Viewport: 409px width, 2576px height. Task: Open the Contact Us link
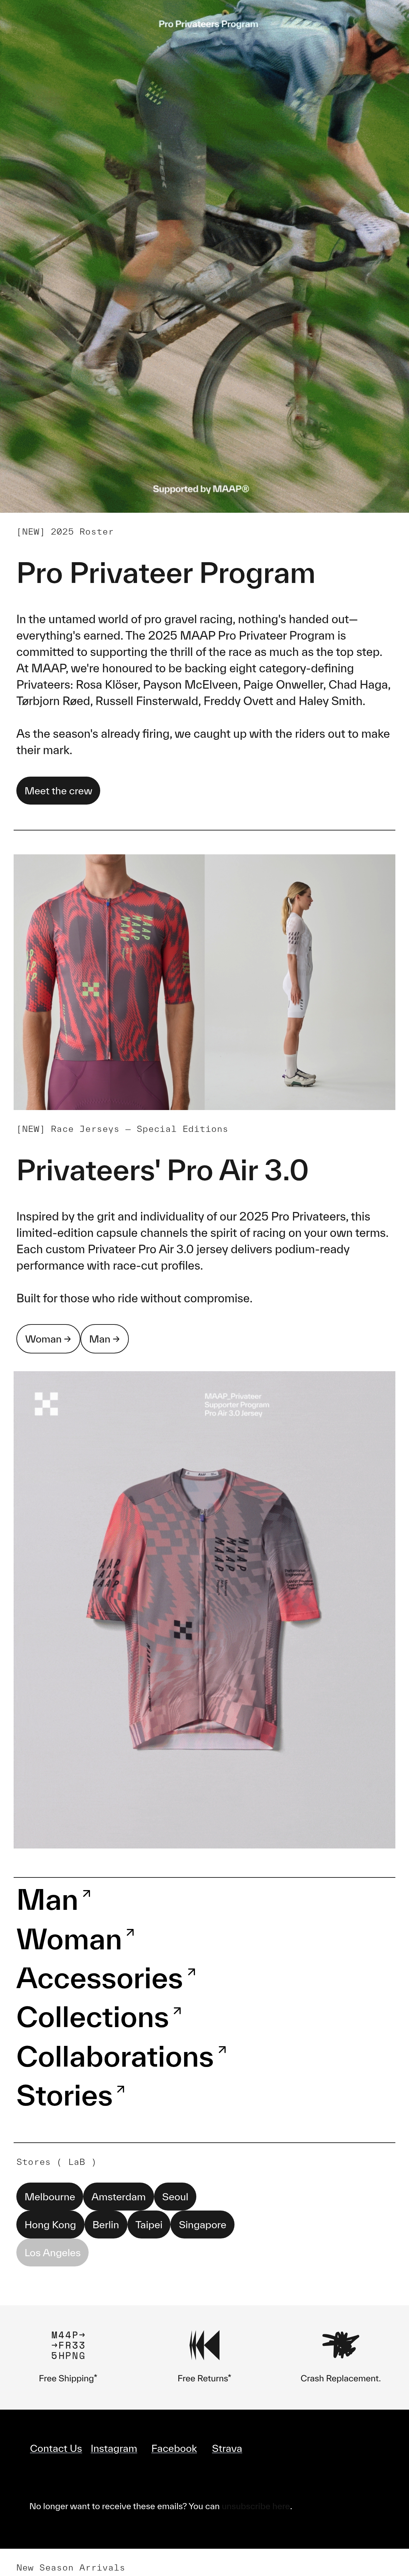[56, 2448]
